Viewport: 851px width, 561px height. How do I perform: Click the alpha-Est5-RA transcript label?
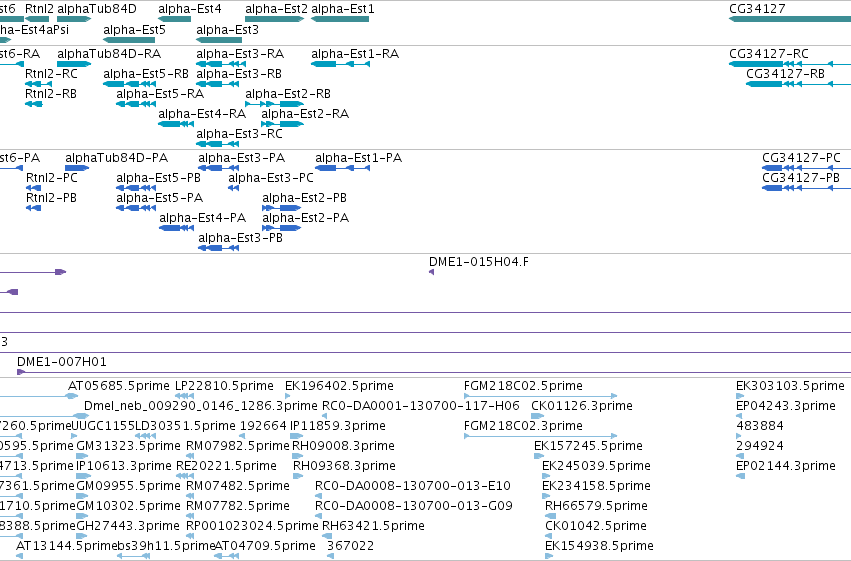160,94
